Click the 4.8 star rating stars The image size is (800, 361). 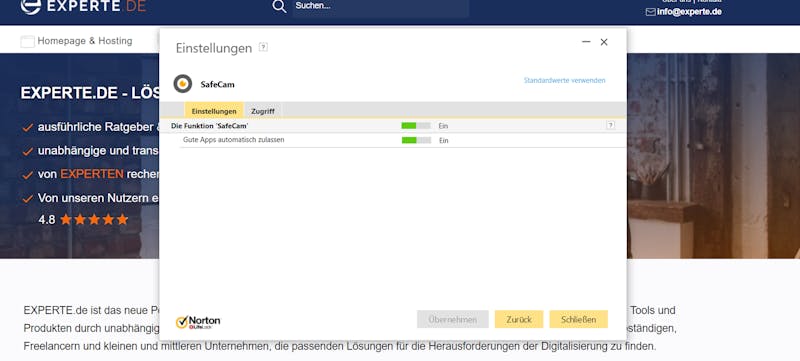point(94,220)
